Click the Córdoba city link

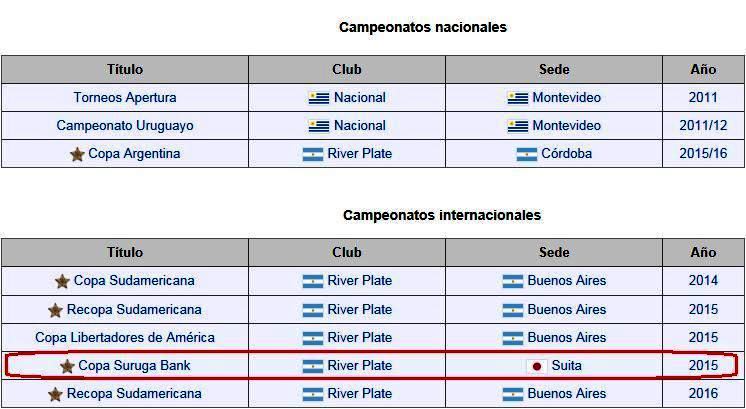coord(567,154)
